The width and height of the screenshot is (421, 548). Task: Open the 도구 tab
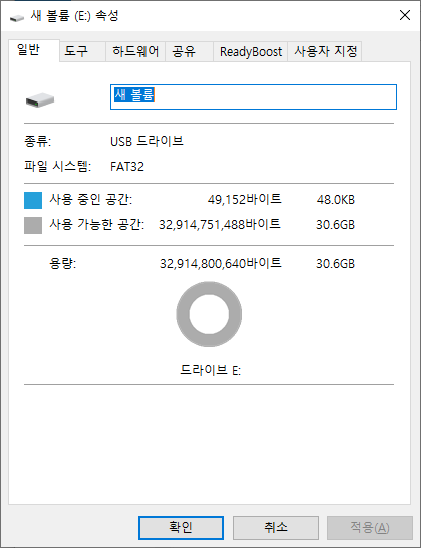click(82, 52)
